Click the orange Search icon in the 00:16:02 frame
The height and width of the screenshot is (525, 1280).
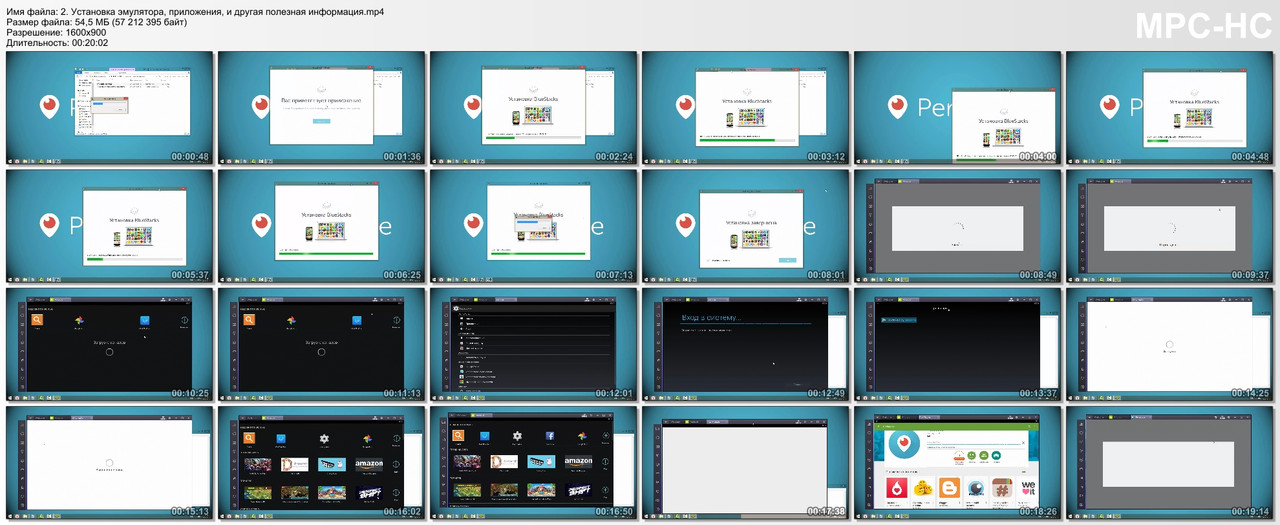[x=249, y=437]
